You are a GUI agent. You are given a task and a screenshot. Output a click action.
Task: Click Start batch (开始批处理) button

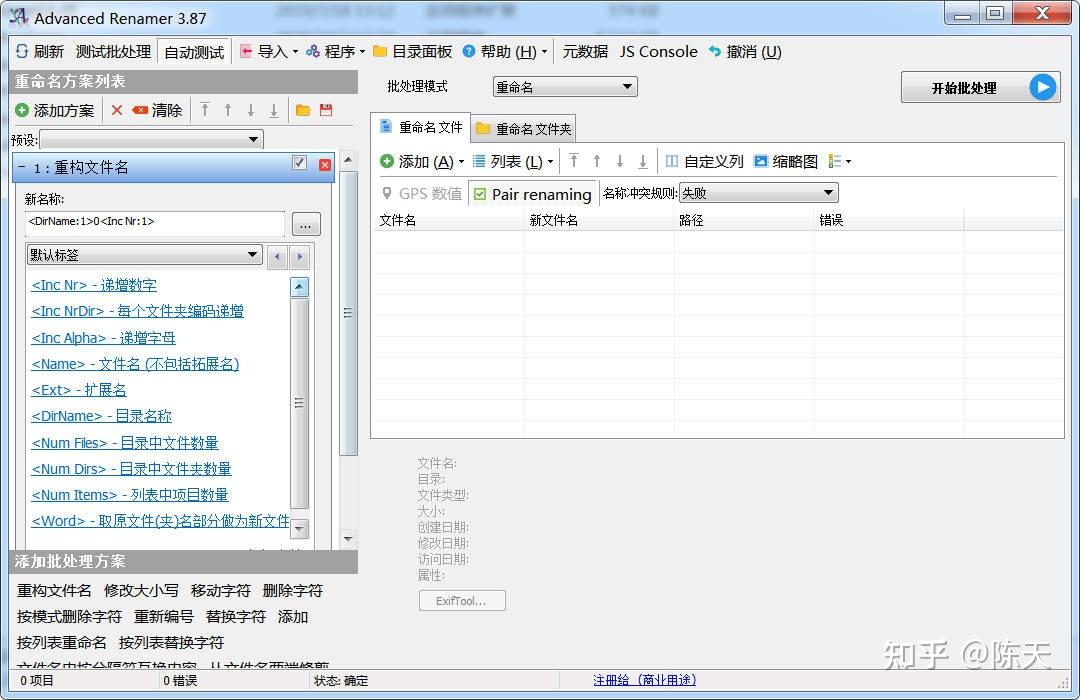click(980, 88)
